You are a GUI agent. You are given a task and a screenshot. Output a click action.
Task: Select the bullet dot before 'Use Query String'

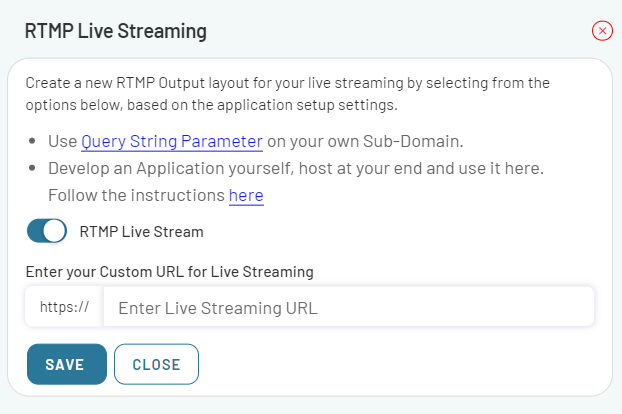32,141
